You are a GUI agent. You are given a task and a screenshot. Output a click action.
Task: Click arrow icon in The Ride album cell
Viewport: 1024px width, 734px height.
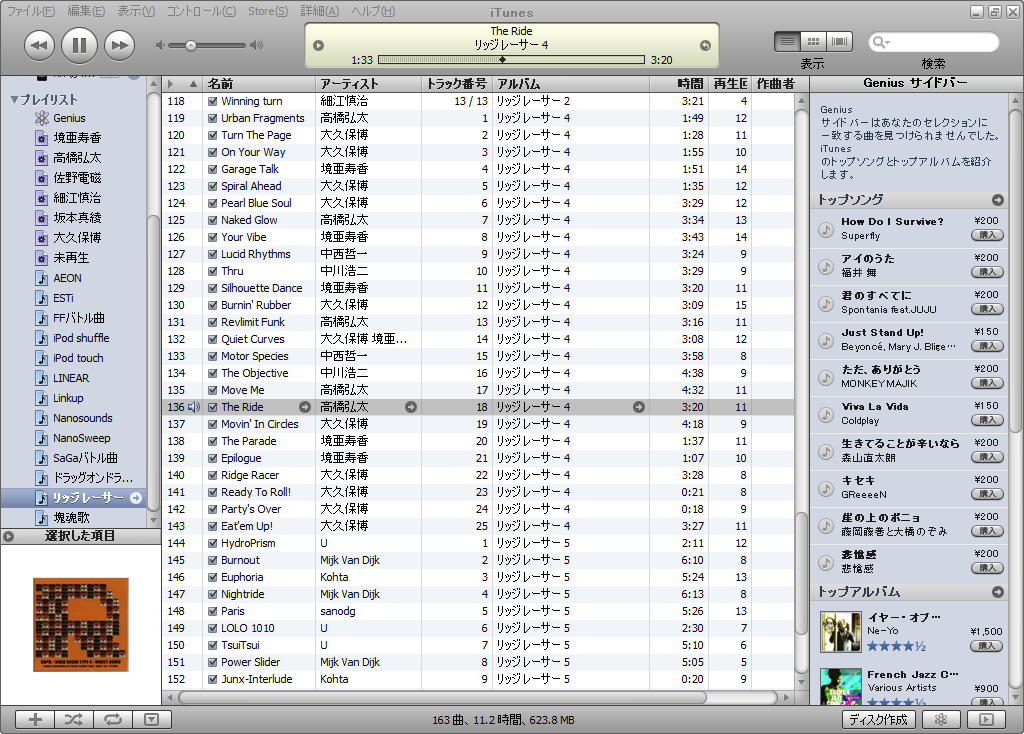coord(639,407)
